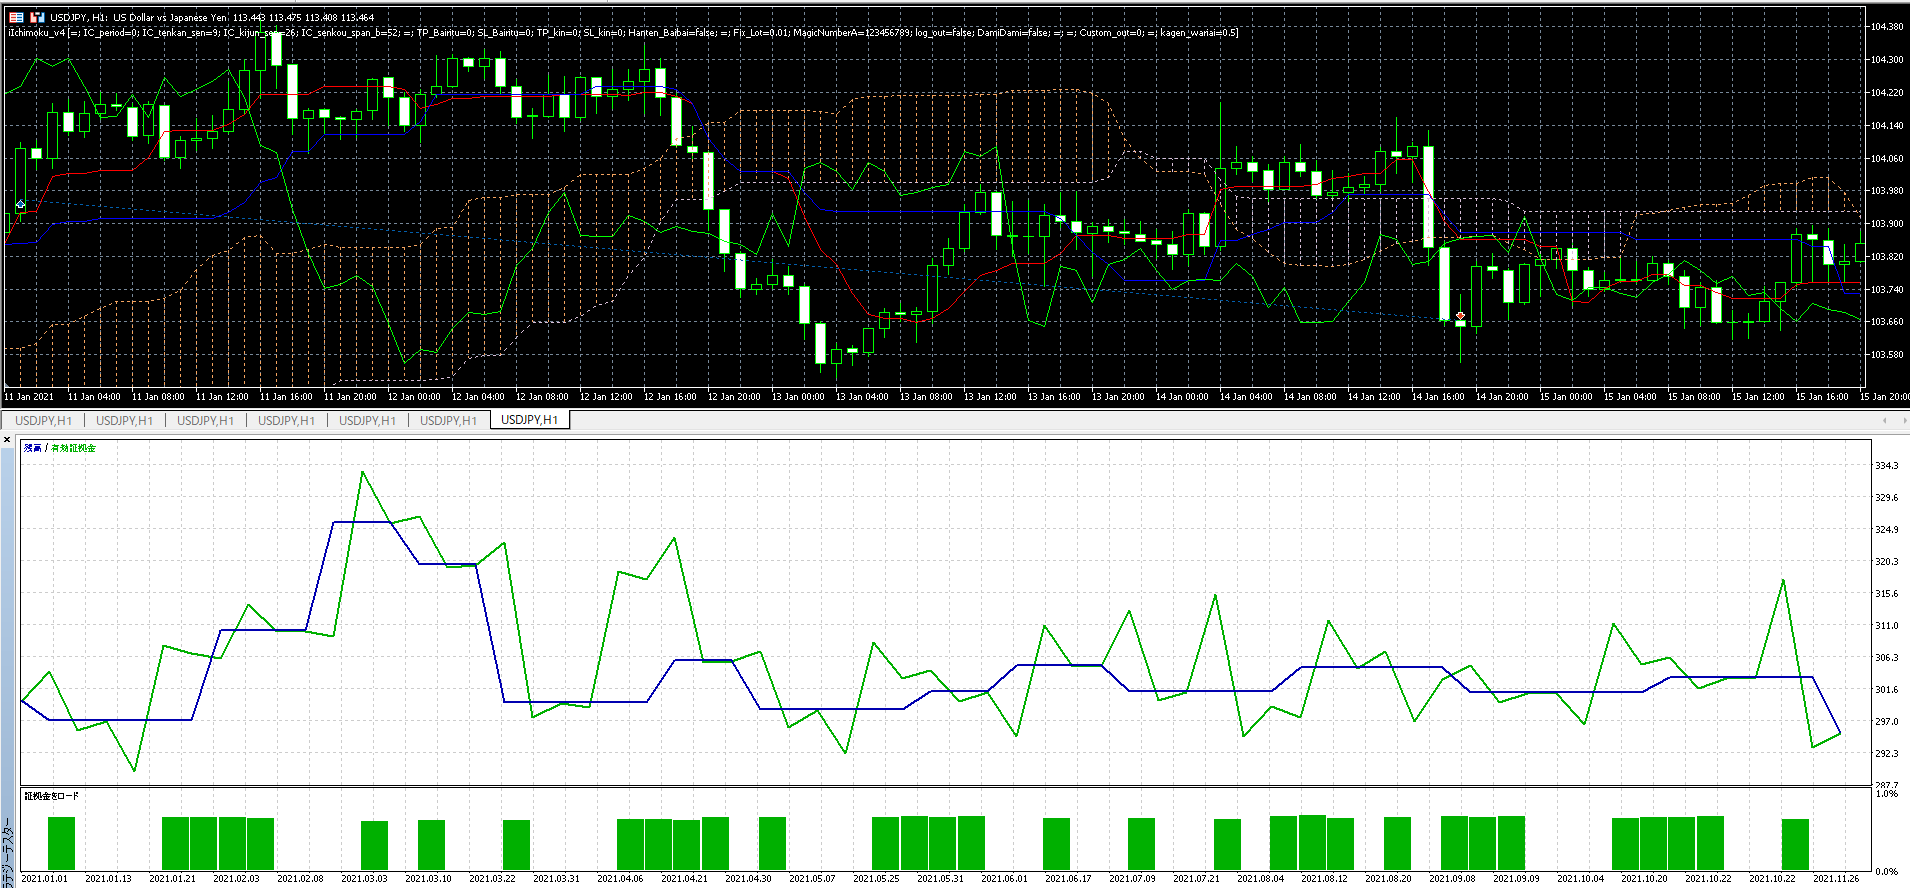The width and height of the screenshot is (1910, 888).
Task: Click the 104.380 price scale label
Action: (1886, 27)
